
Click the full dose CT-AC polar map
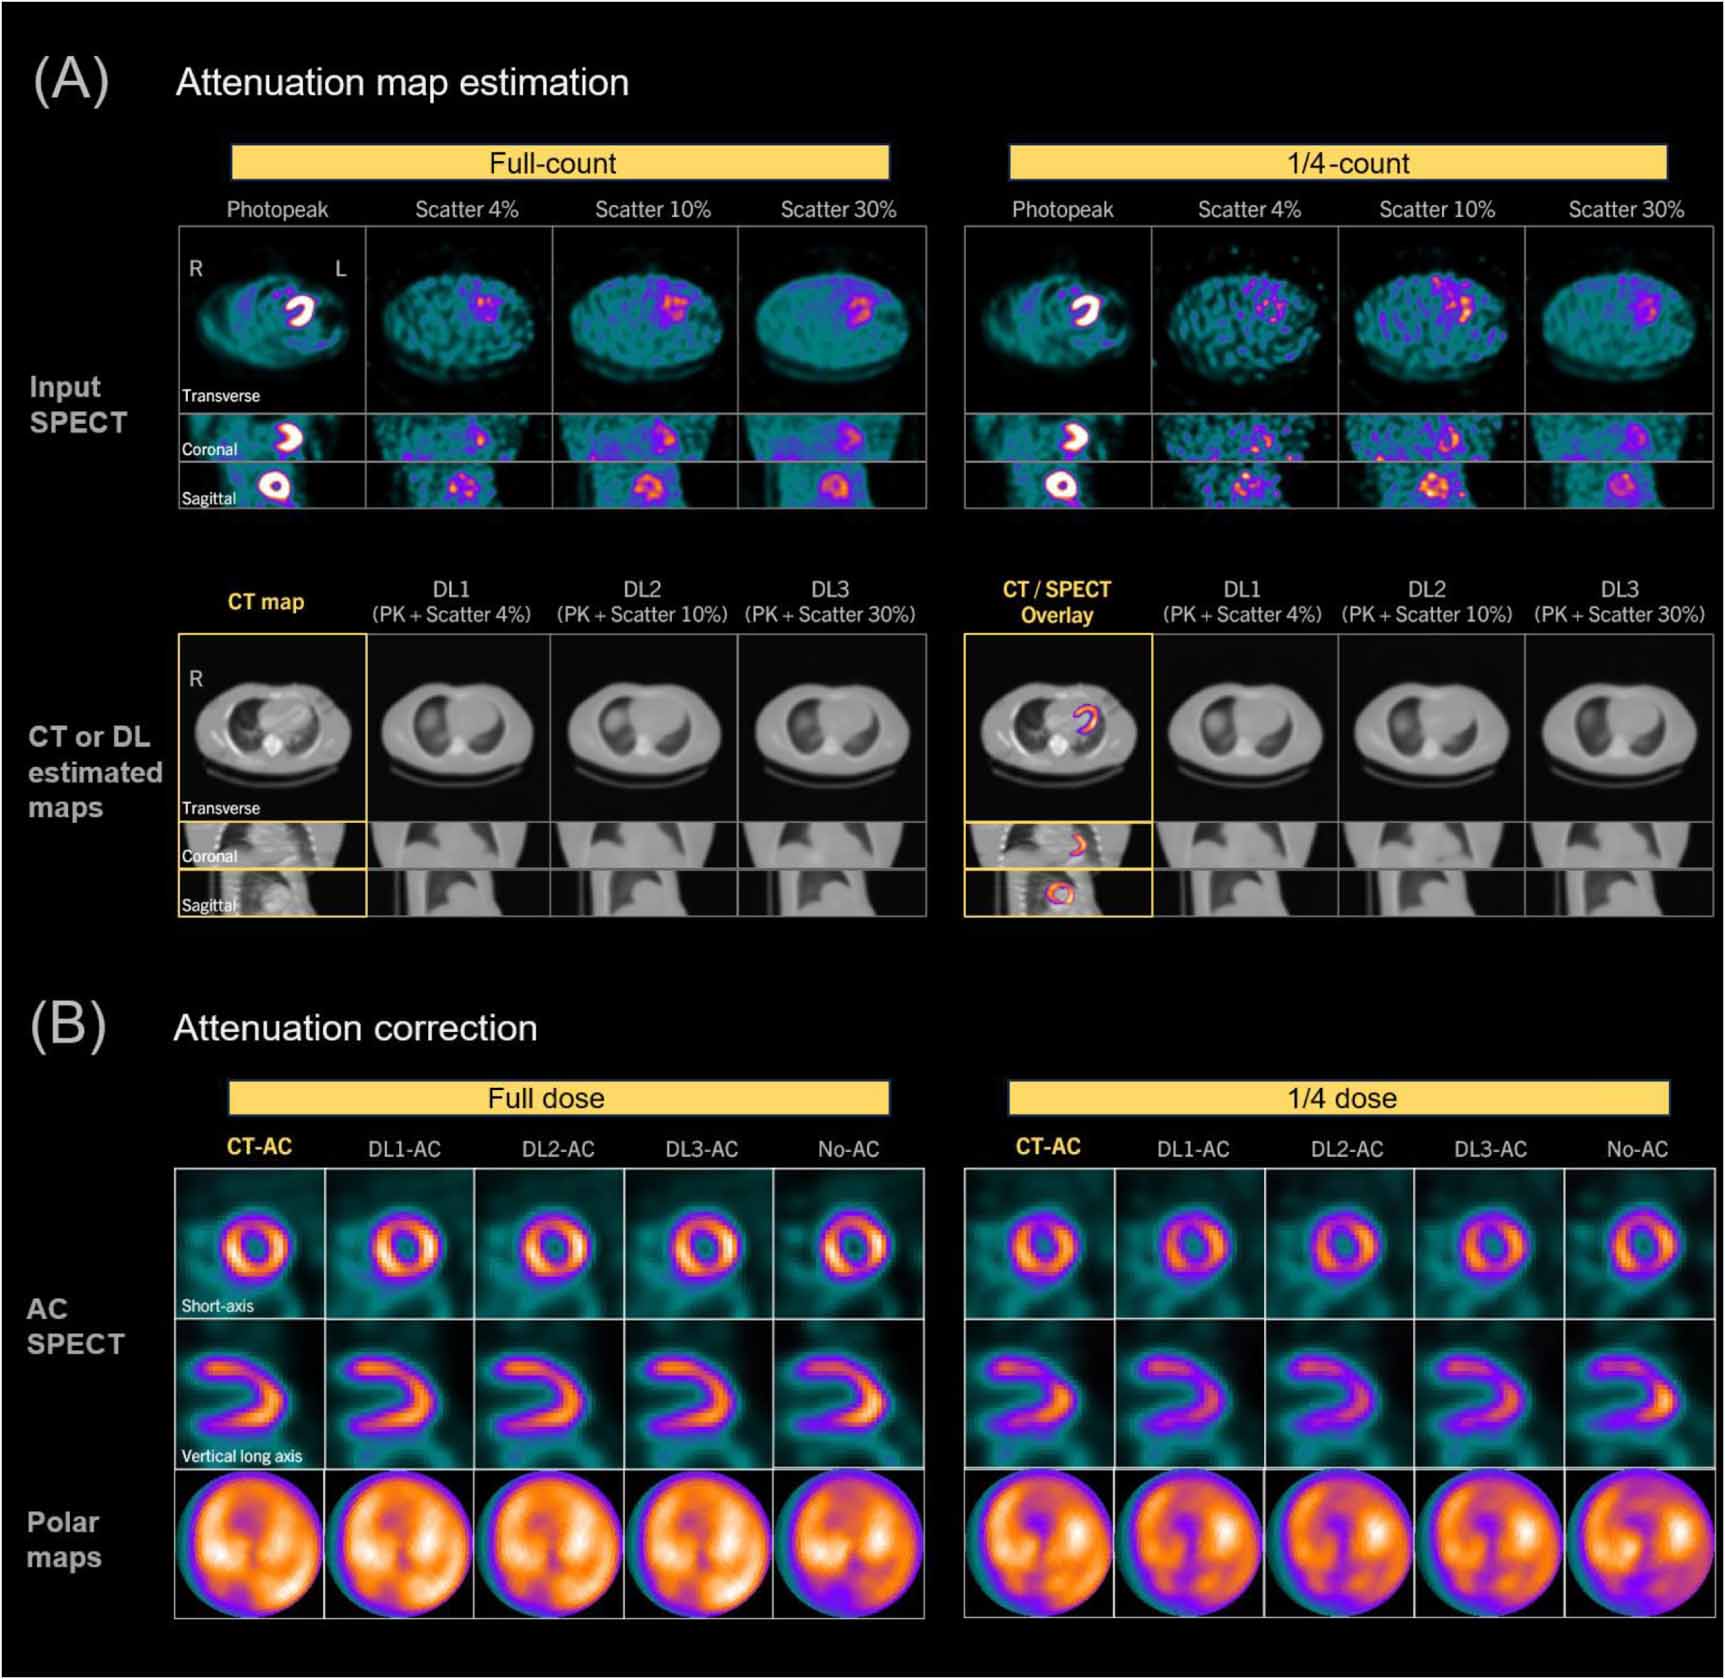click(x=250, y=1543)
